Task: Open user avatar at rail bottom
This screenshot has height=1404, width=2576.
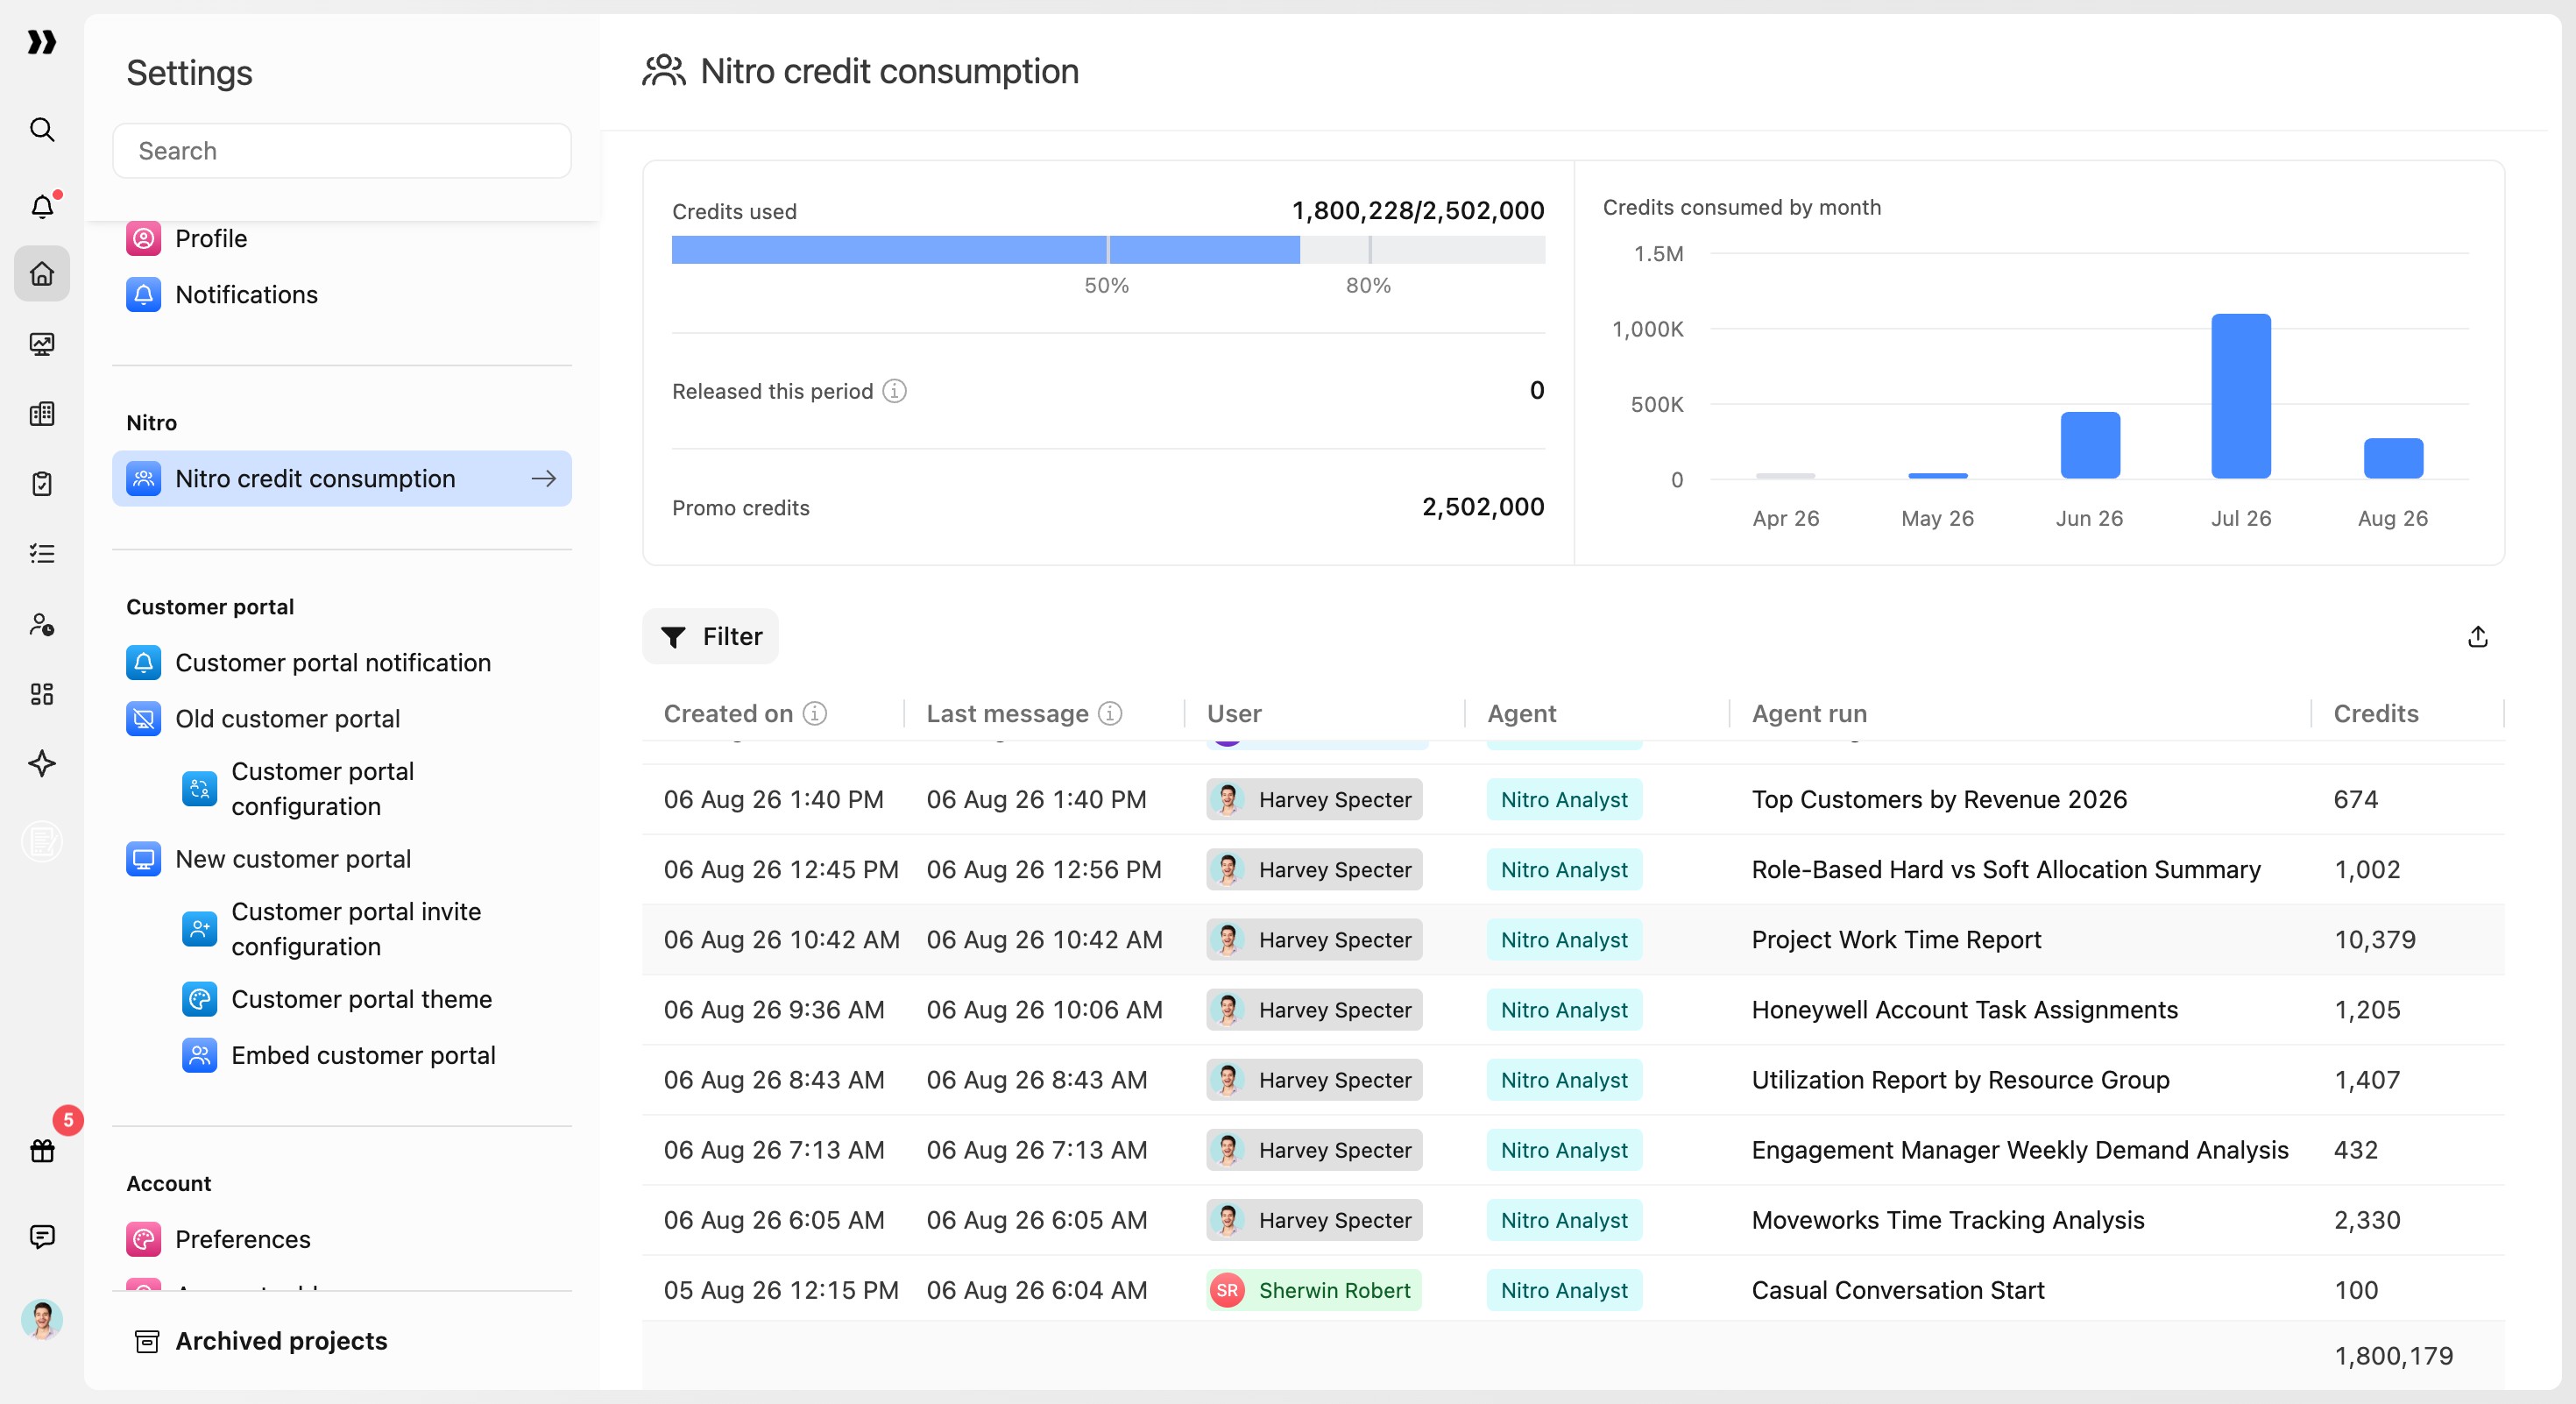Action: point(42,1320)
